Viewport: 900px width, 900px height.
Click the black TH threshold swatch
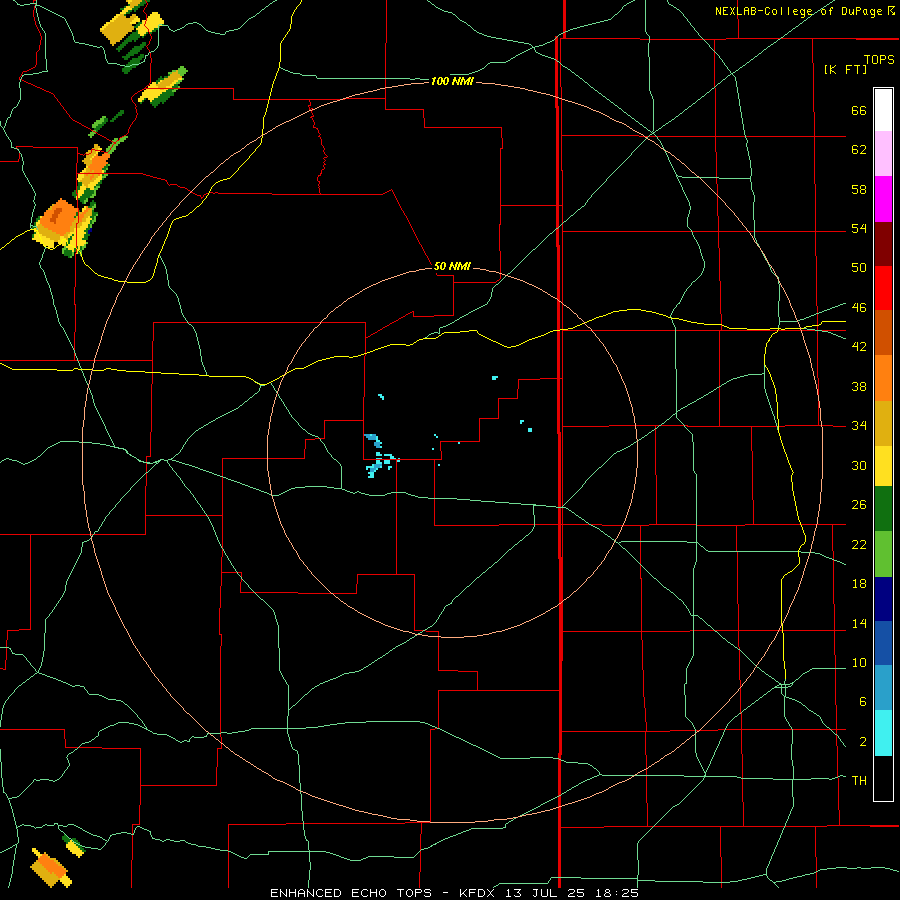point(883,778)
